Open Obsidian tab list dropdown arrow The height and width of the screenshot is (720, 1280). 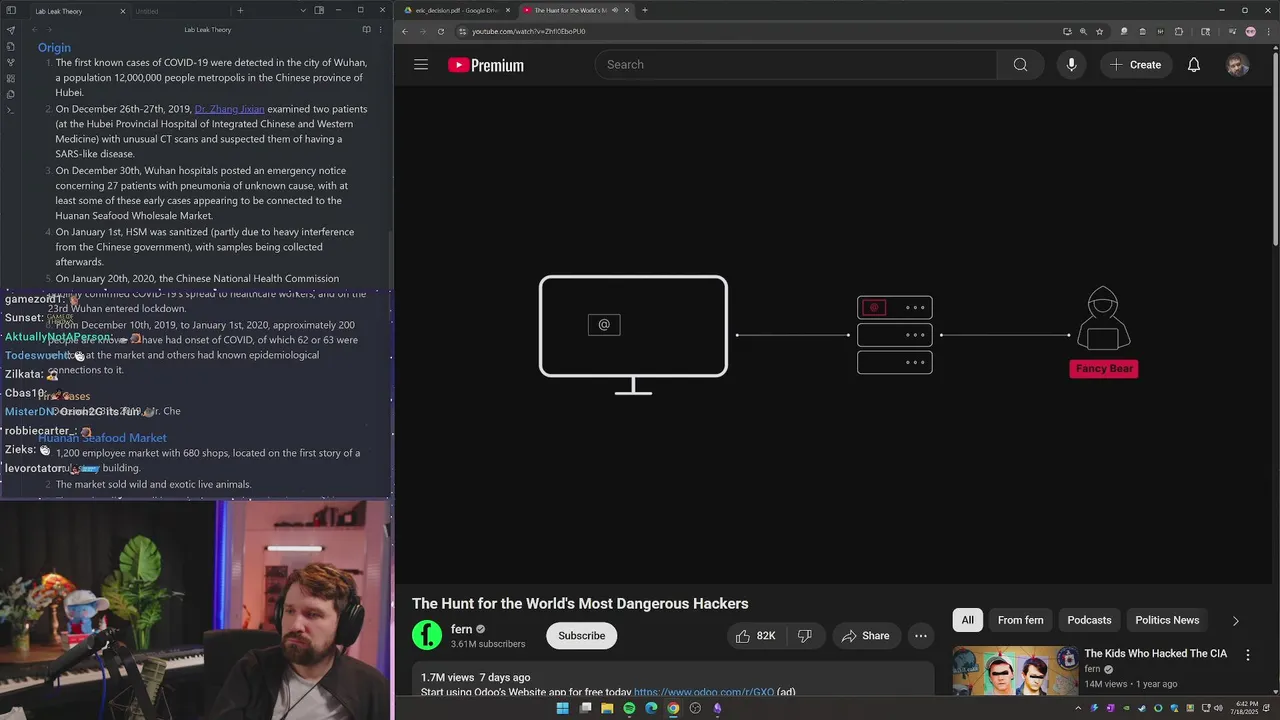click(x=303, y=11)
